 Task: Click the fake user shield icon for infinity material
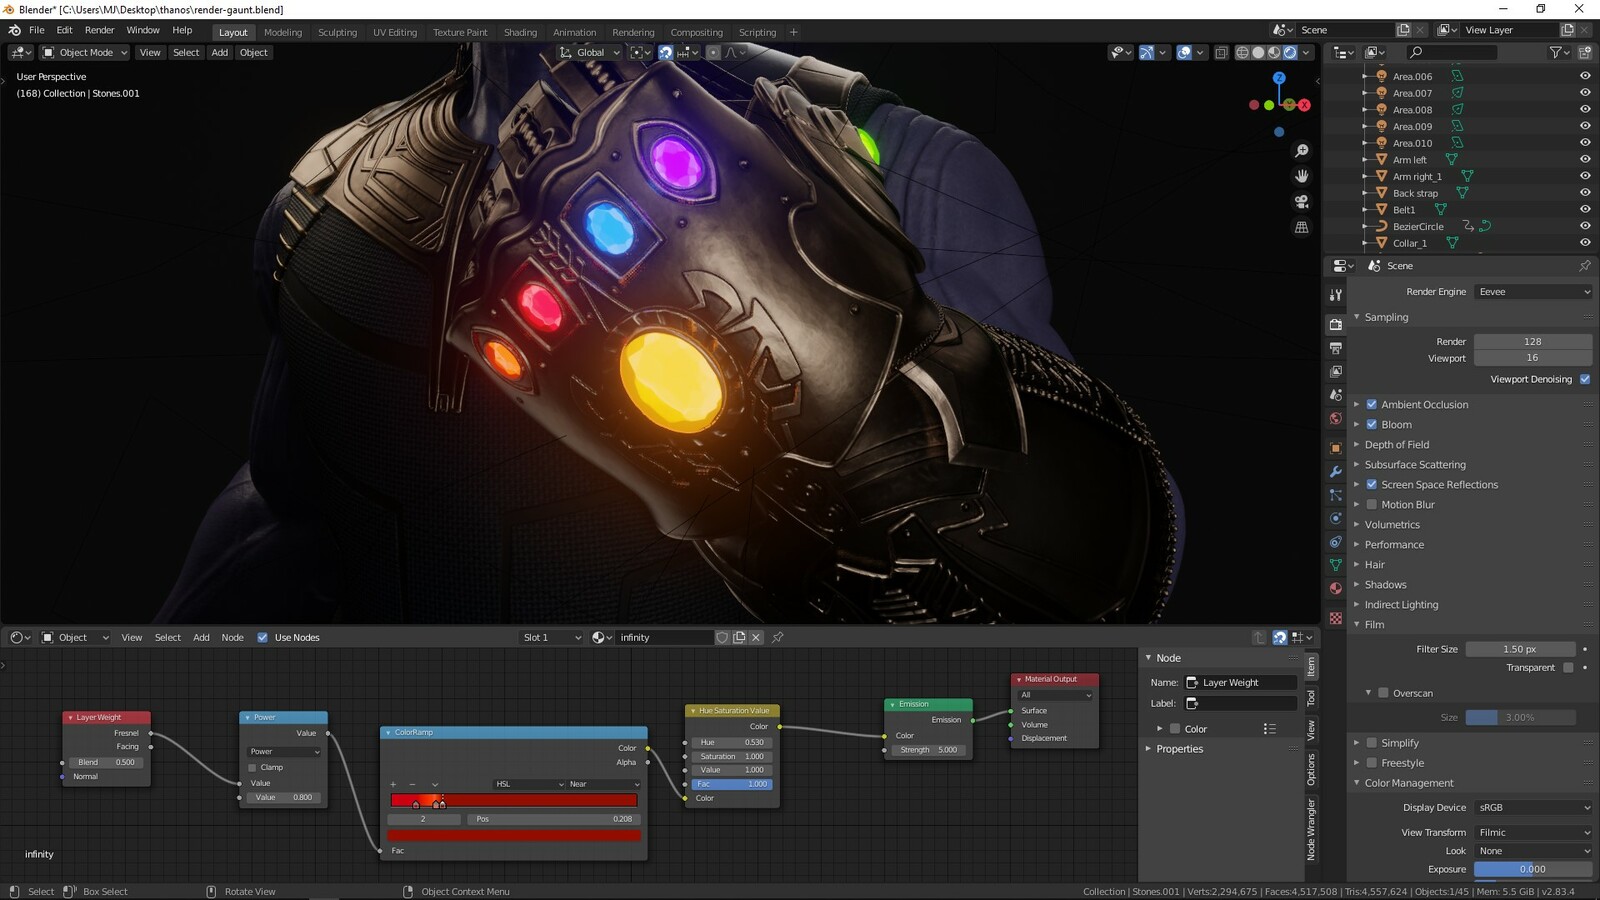(x=722, y=637)
